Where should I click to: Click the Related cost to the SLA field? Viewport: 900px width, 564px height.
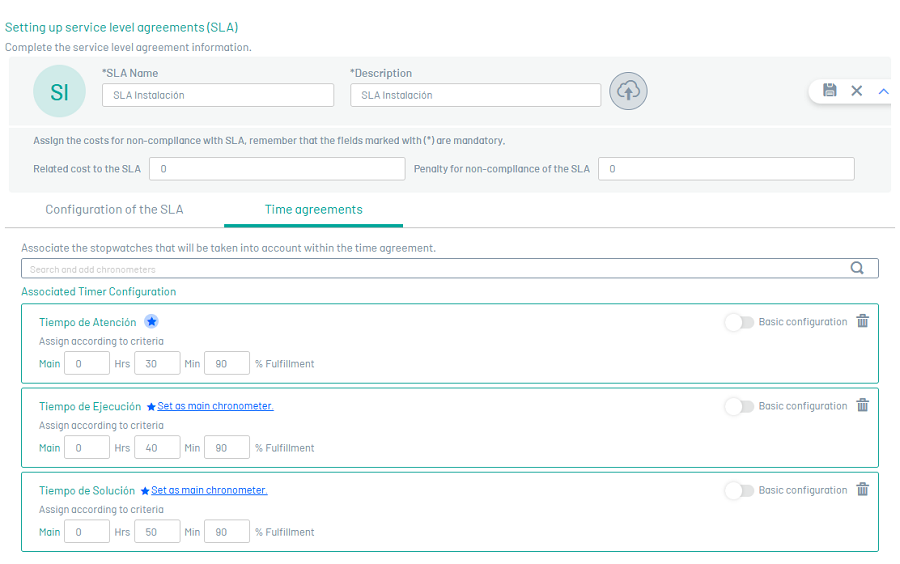pyautogui.click(x=277, y=169)
